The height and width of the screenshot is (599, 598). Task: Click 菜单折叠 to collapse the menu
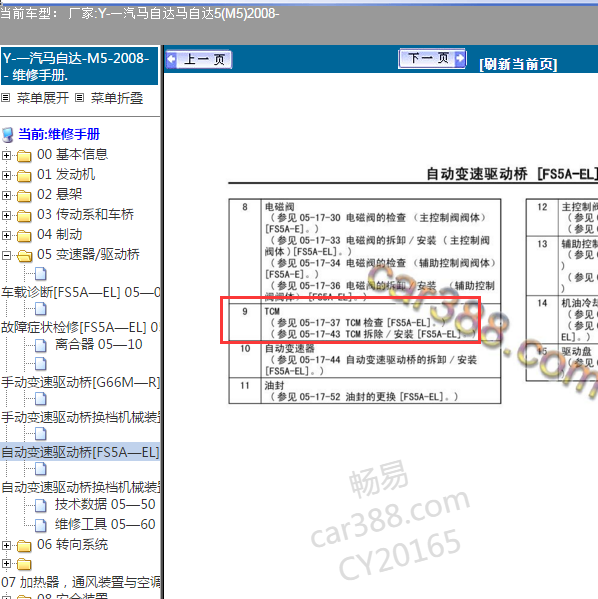(117, 98)
